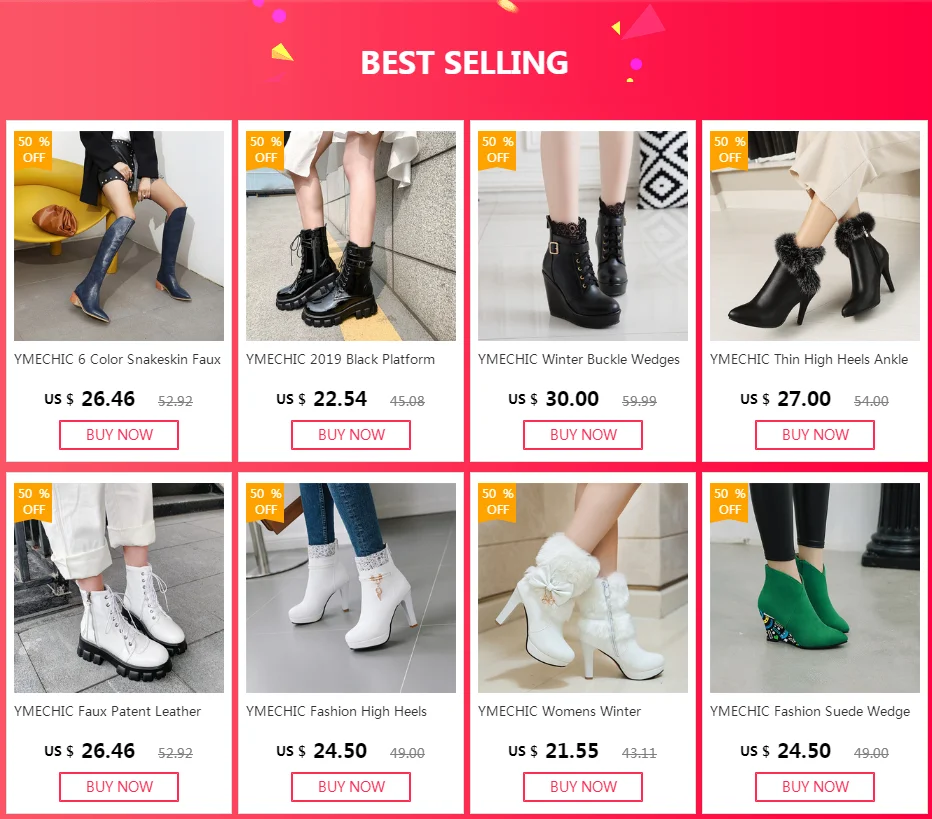Viewport: 932px width, 819px height.
Task: Click BUY NOW under Snakeskin Faux boots
Action: [119, 435]
